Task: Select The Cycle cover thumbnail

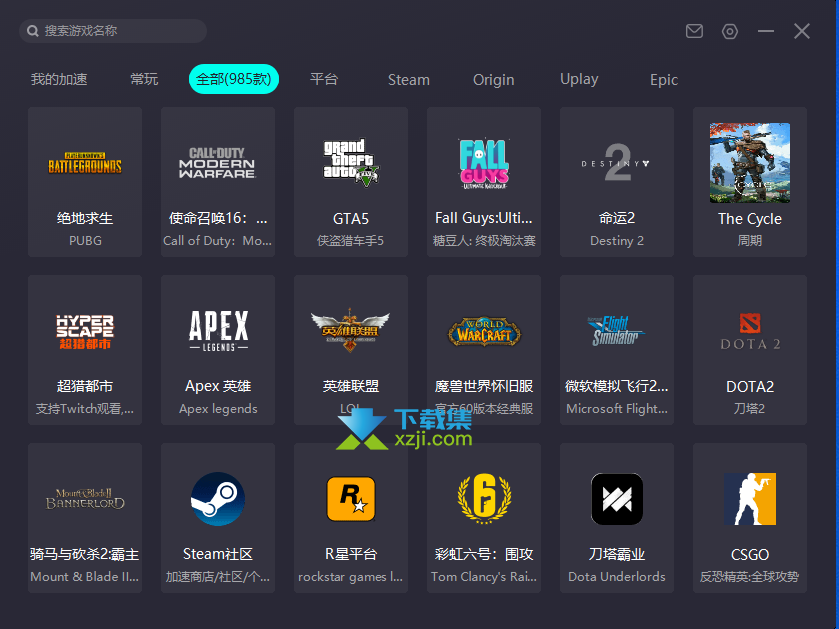Action: (750, 163)
